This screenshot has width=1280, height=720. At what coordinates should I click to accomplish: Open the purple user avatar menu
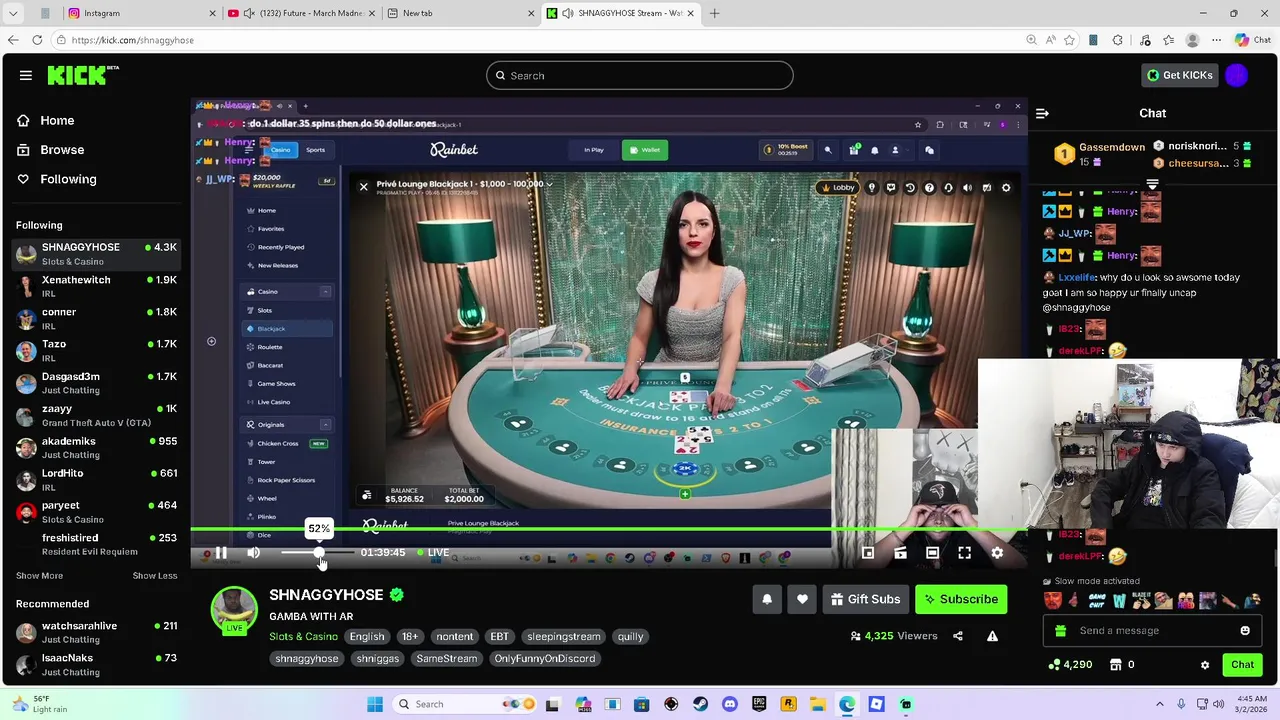click(x=1237, y=75)
